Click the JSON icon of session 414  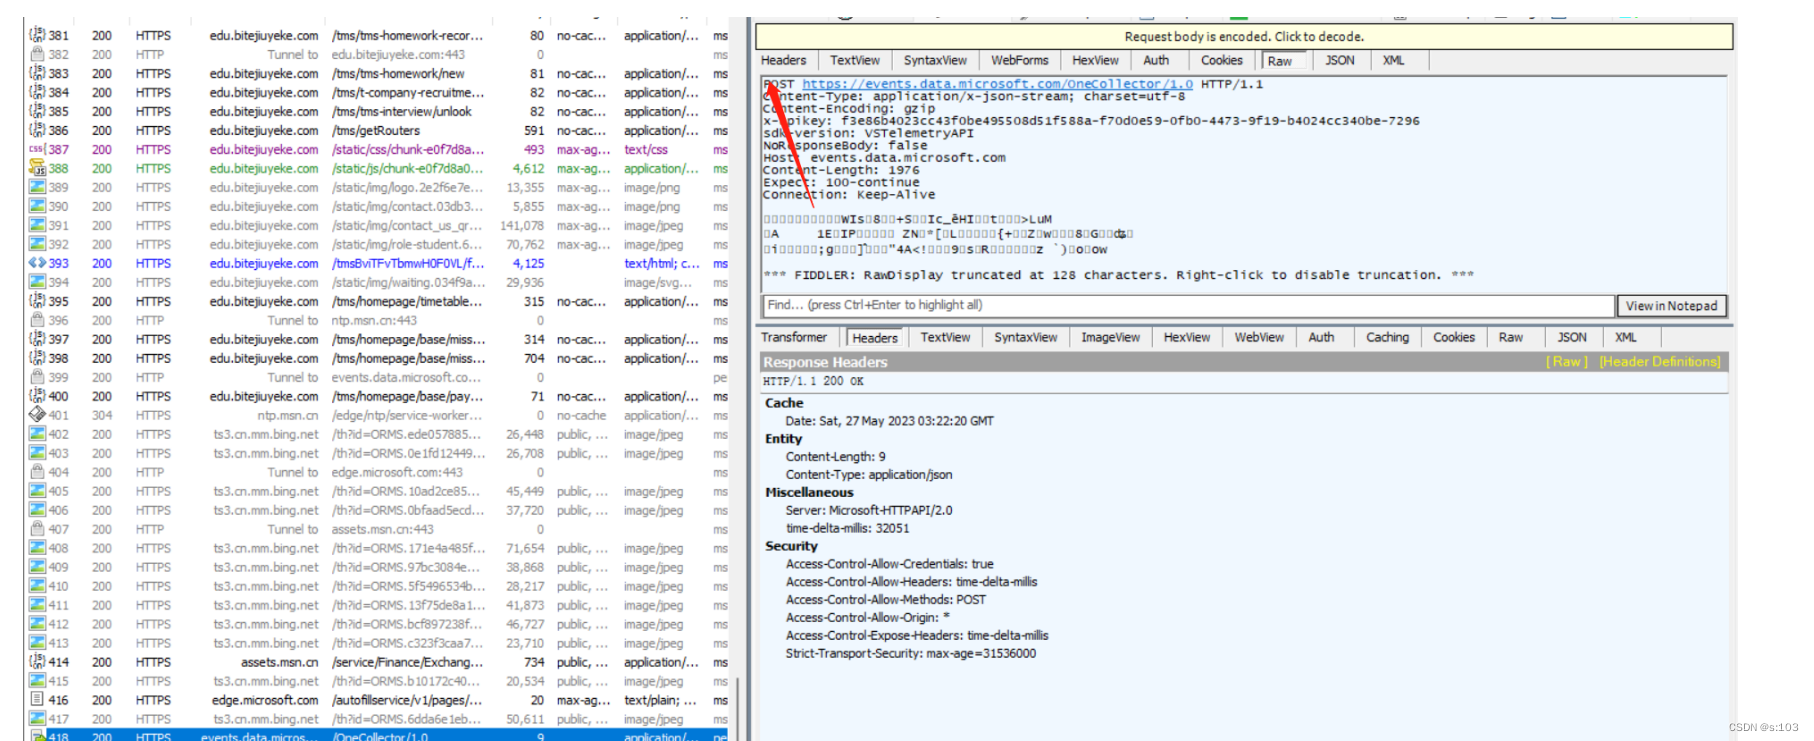pyautogui.click(x=37, y=662)
